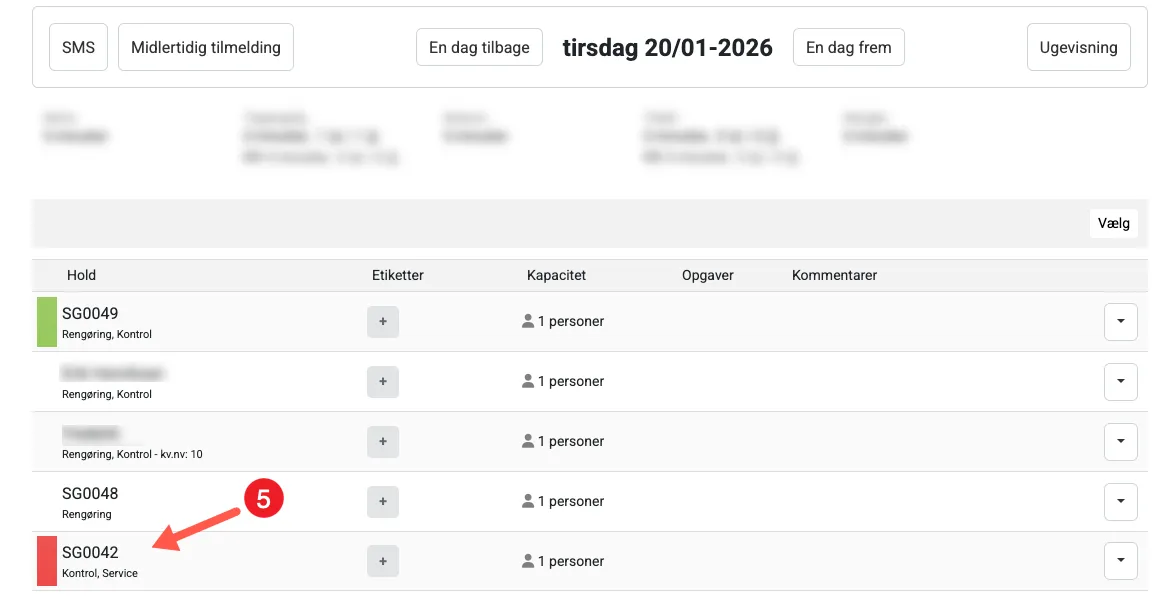Expand the dropdown on the SG0042 row

pyautogui.click(x=1120, y=561)
